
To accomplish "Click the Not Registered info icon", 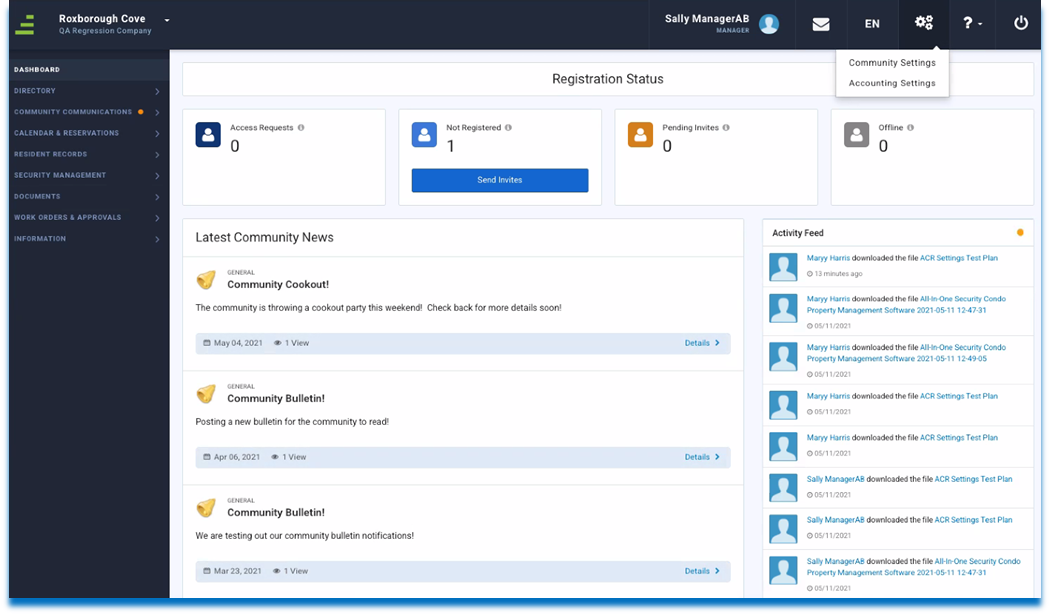I will (x=508, y=128).
